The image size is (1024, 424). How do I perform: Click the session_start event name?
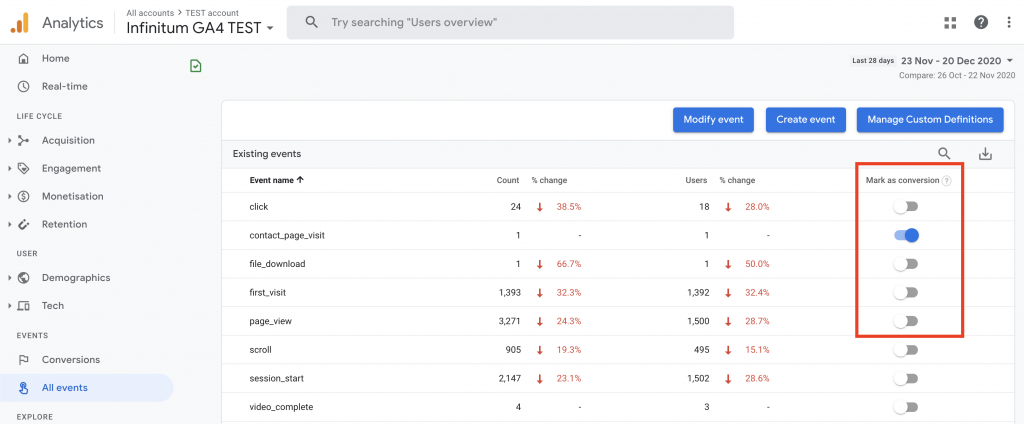point(276,378)
